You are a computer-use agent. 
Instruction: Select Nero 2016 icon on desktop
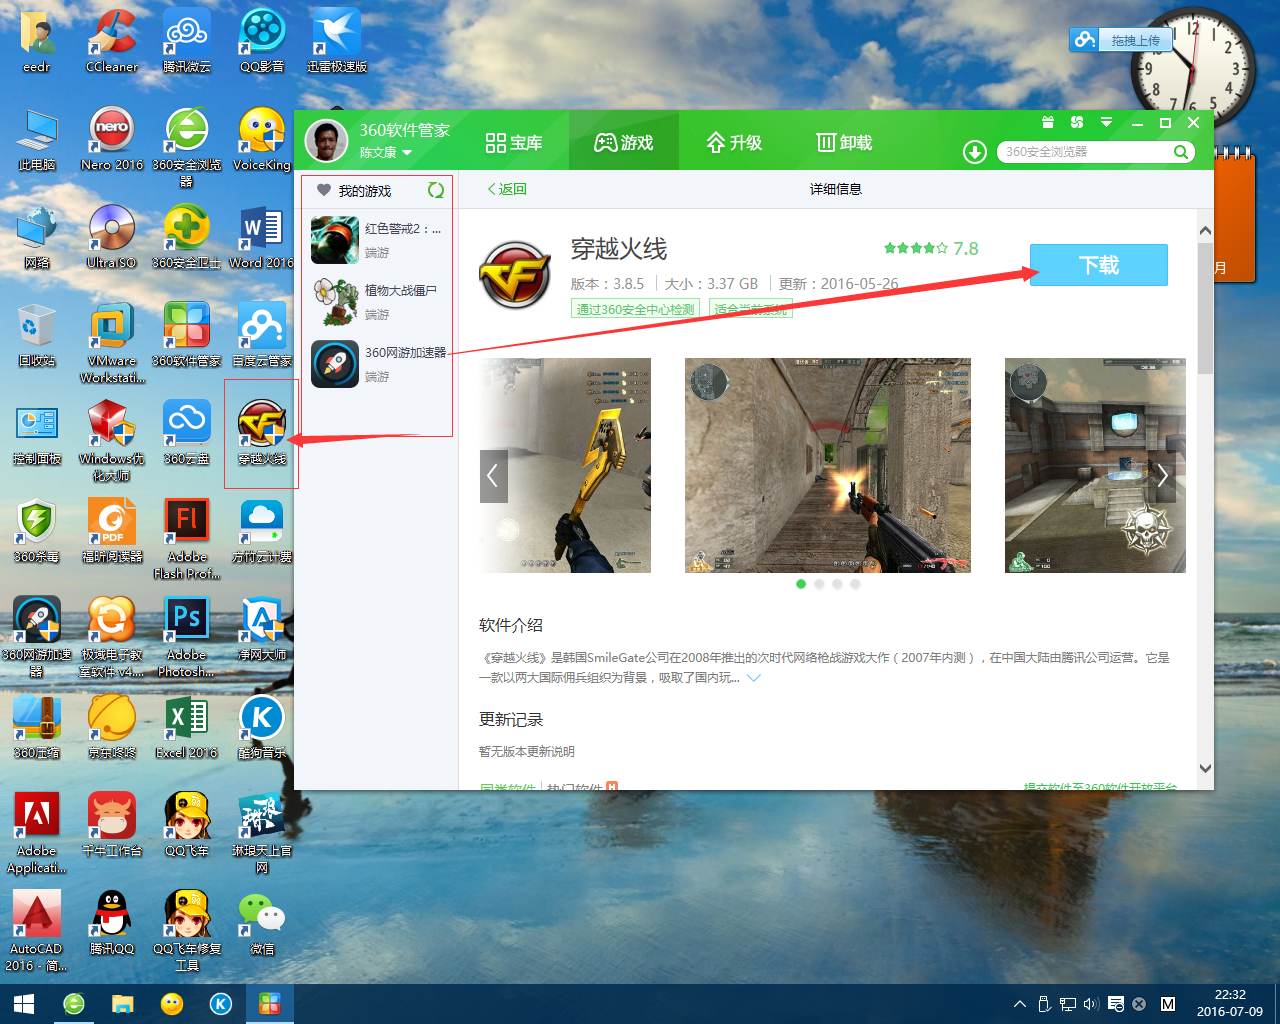112,139
